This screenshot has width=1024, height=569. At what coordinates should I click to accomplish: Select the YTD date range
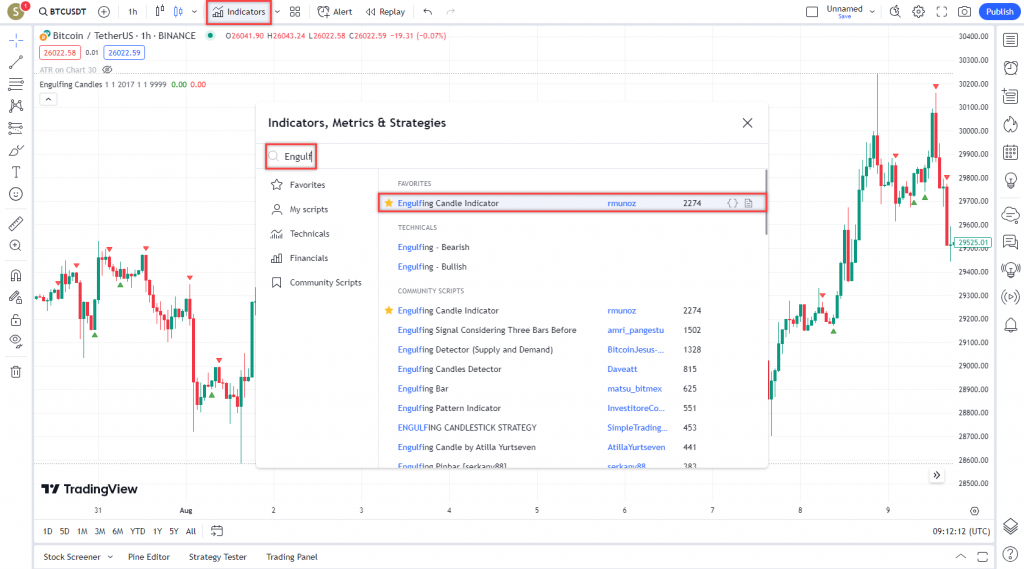pyautogui.click(x=137, y=531)
